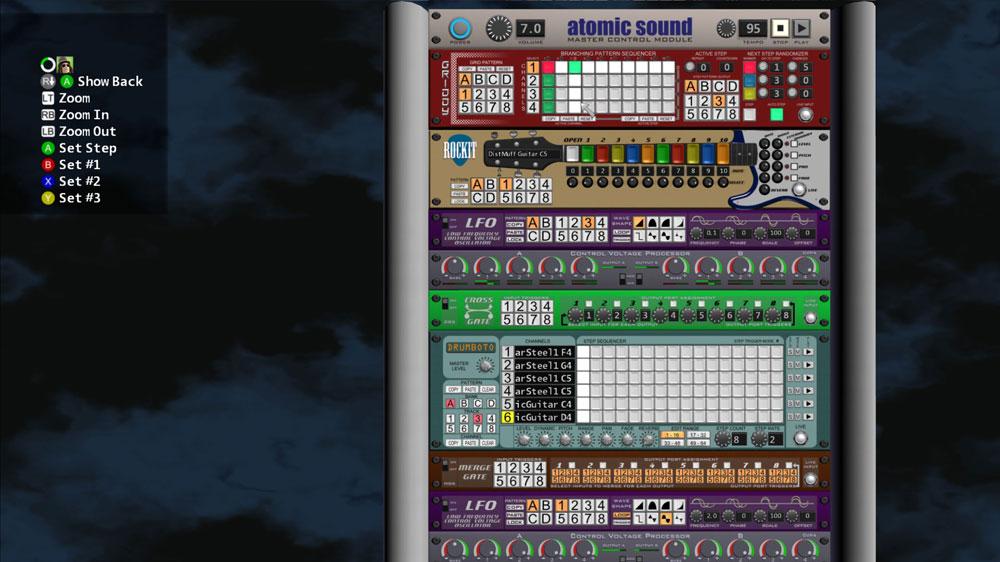
Task: Select Drumboto bank A
Action: click(x=450, y=403)
